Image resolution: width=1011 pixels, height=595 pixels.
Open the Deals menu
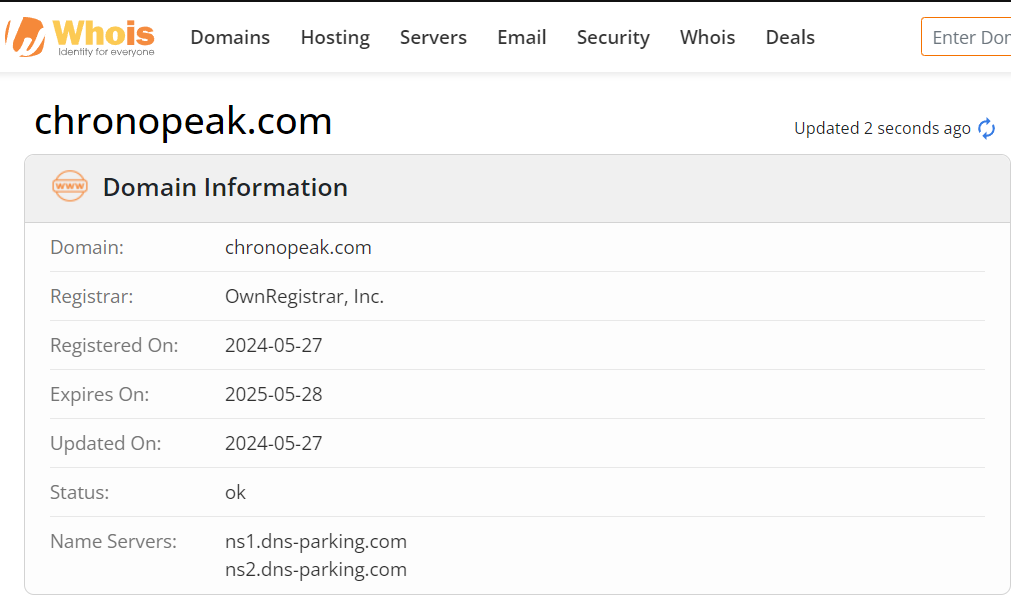point(790,37)
